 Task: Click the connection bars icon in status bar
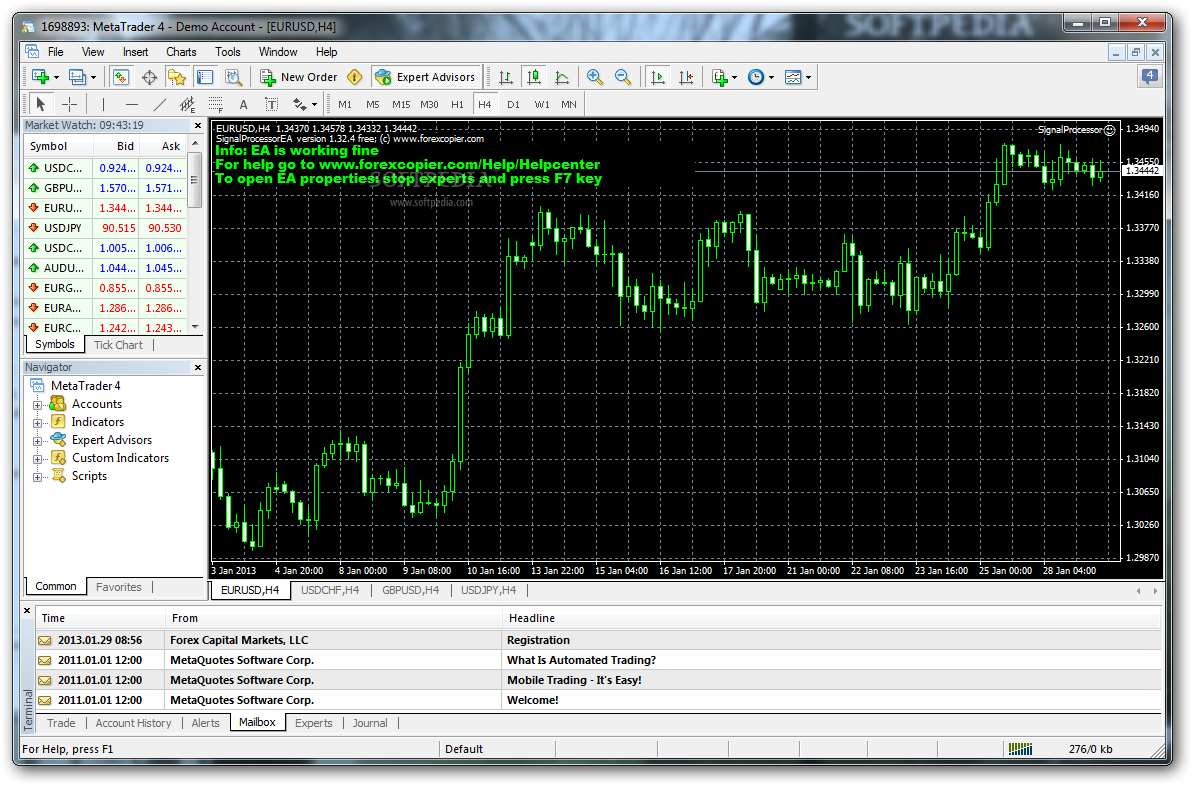pyautogui.click(x=1020, y=749)
